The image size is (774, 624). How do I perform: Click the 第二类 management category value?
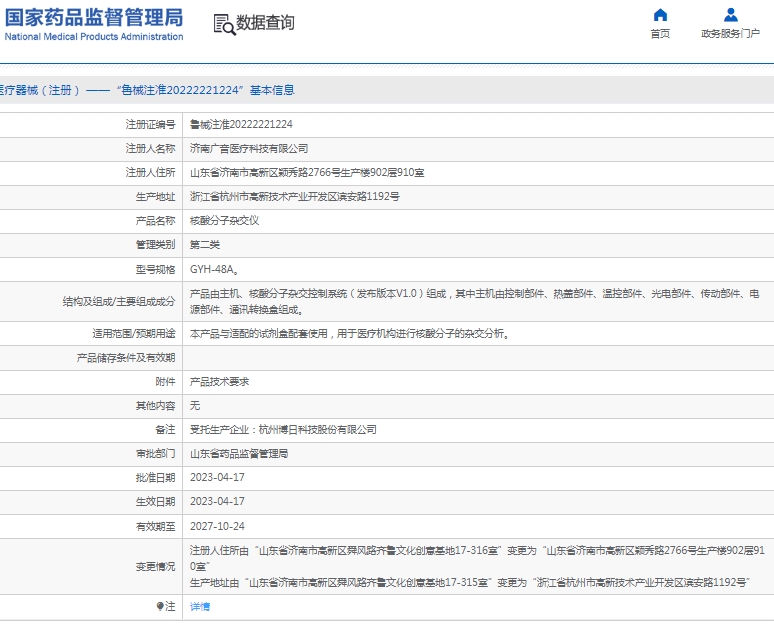point(205,245)
